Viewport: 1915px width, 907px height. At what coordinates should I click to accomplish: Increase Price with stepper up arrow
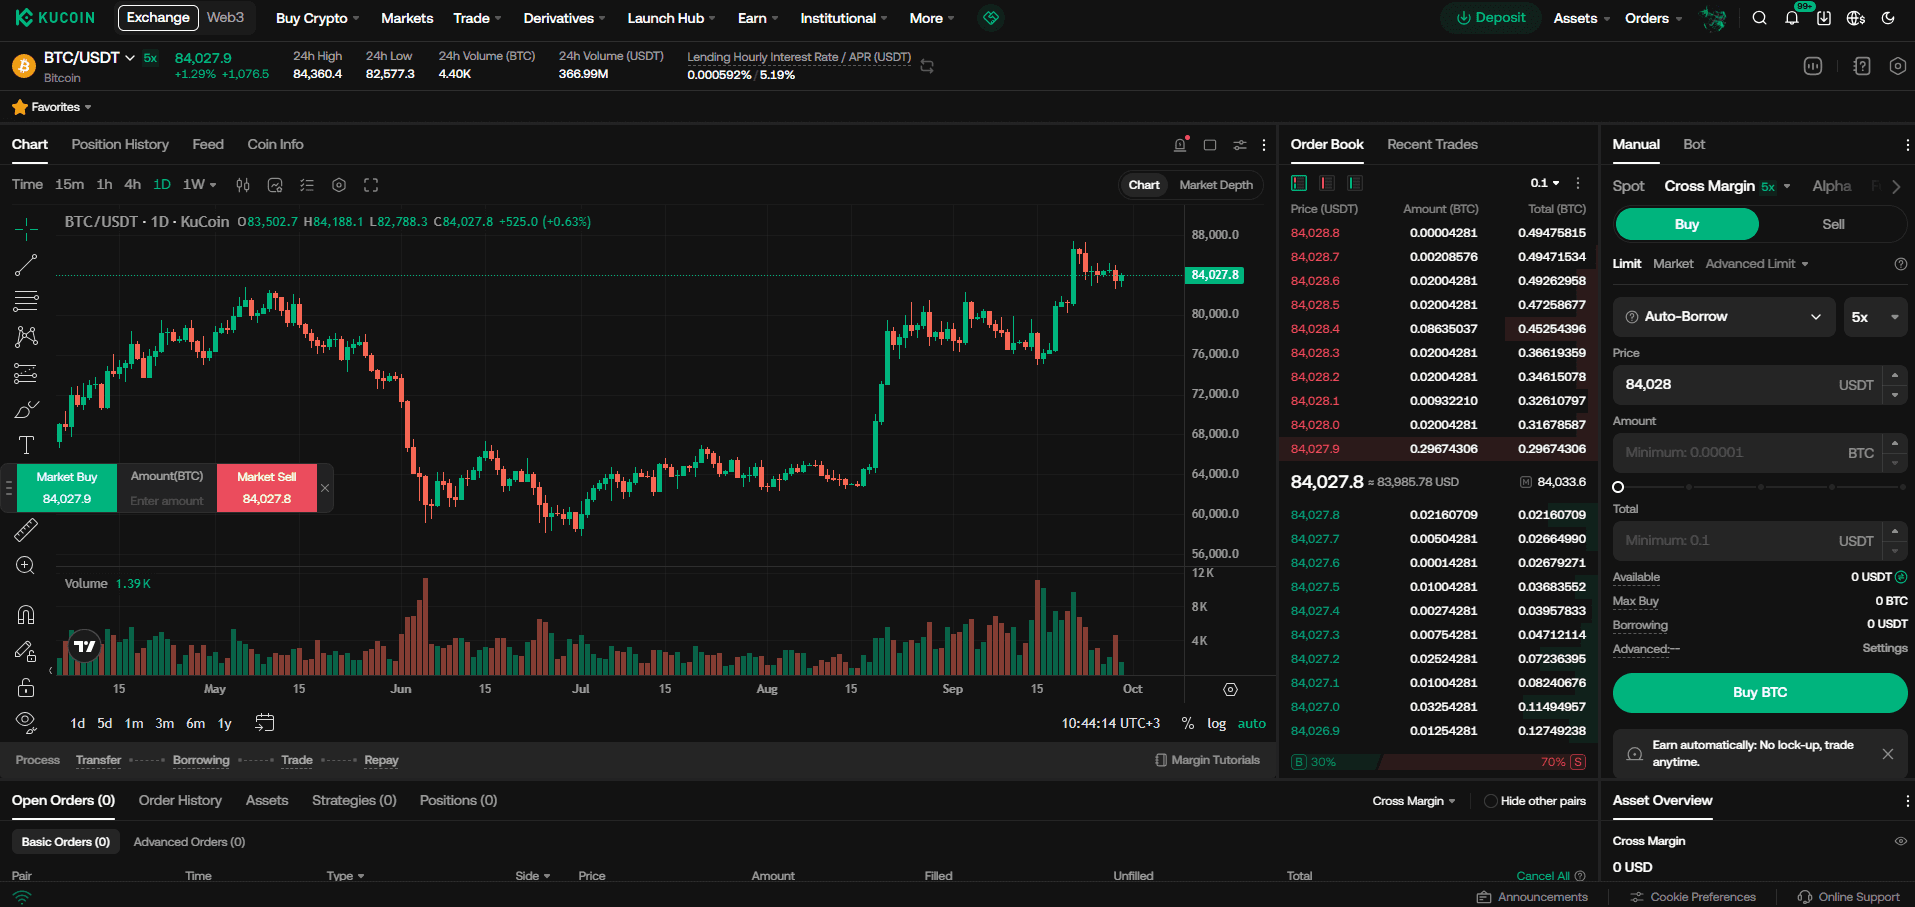click(1895, 375)
